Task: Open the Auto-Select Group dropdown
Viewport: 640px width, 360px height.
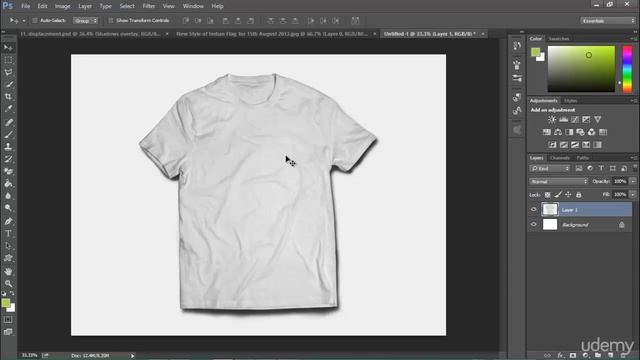Action: (85, 20)
